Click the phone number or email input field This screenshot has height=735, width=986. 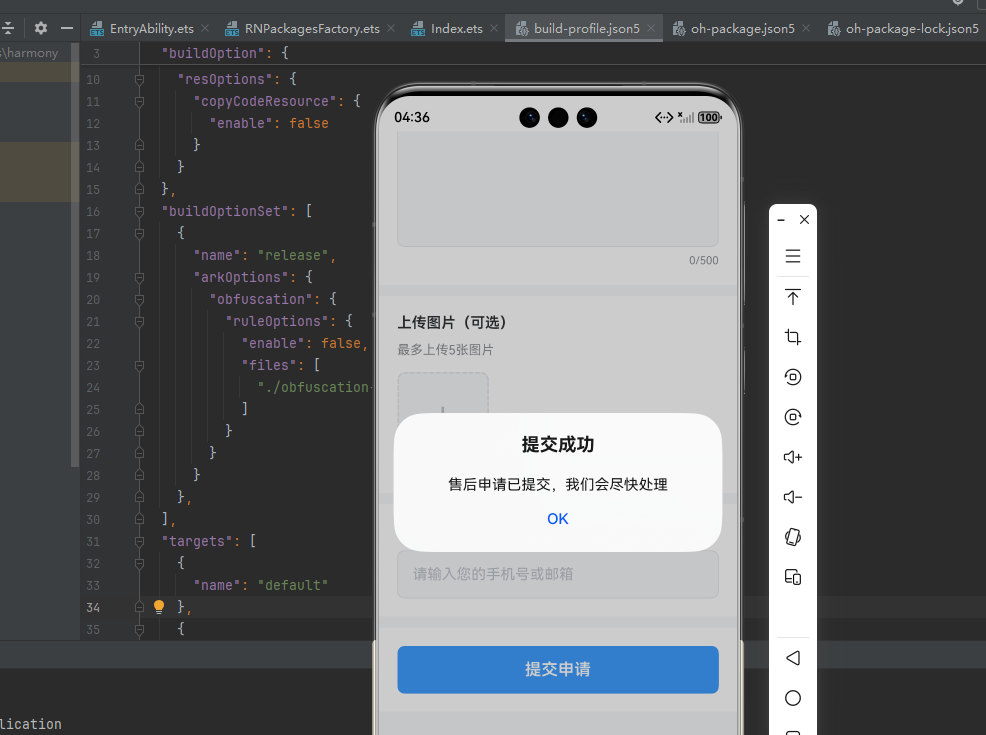pos(557,574)
